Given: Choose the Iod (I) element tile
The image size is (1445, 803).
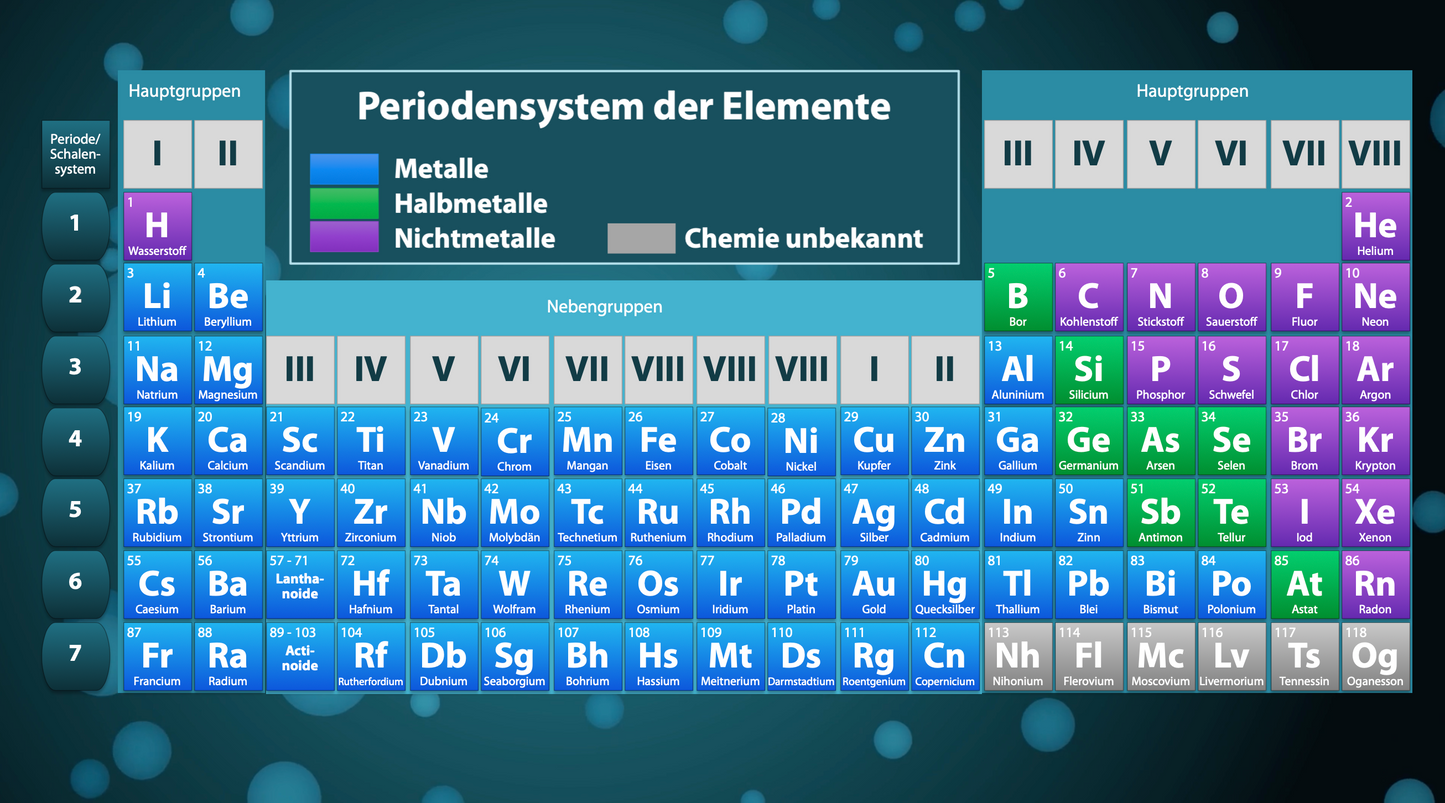Looking at the screenshot, I should tap(1304, 513).
